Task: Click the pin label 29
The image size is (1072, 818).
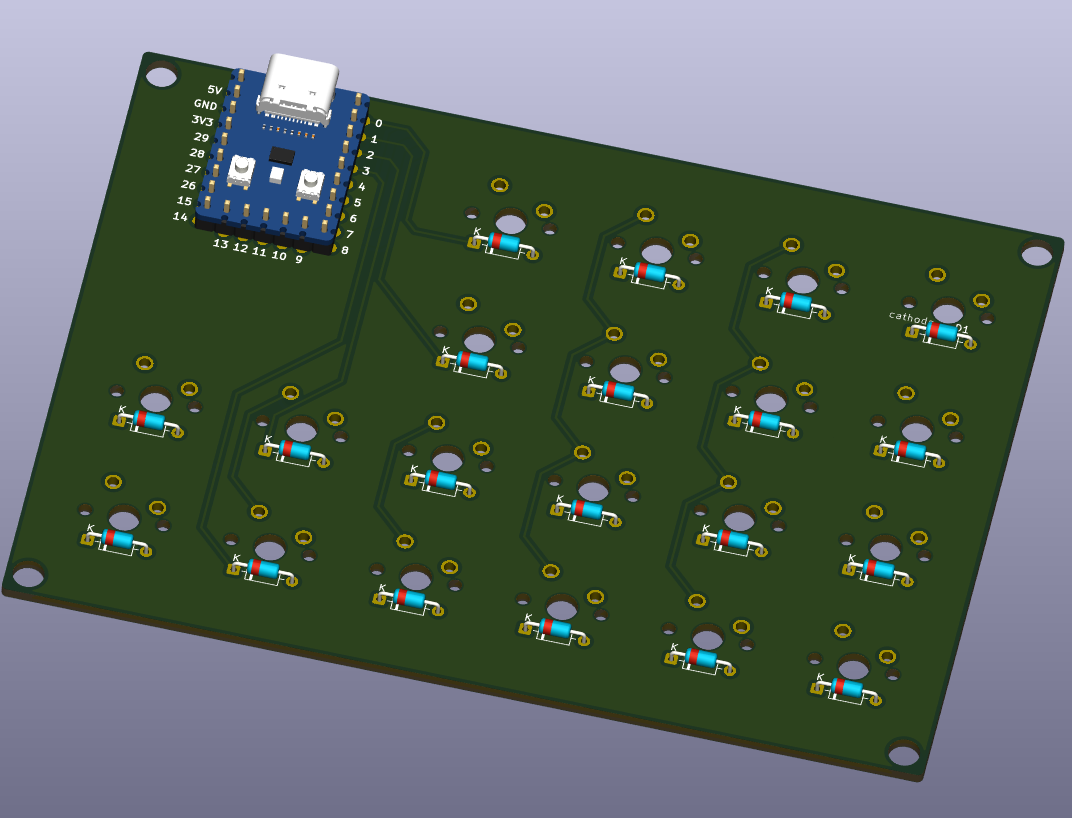Action: point(201,137)
